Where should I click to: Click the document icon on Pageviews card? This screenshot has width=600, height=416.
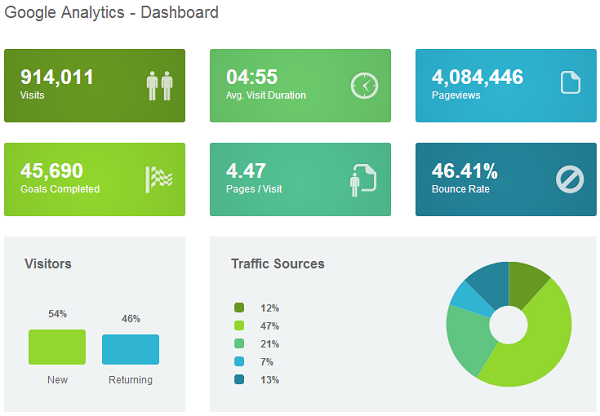point(570,82)
